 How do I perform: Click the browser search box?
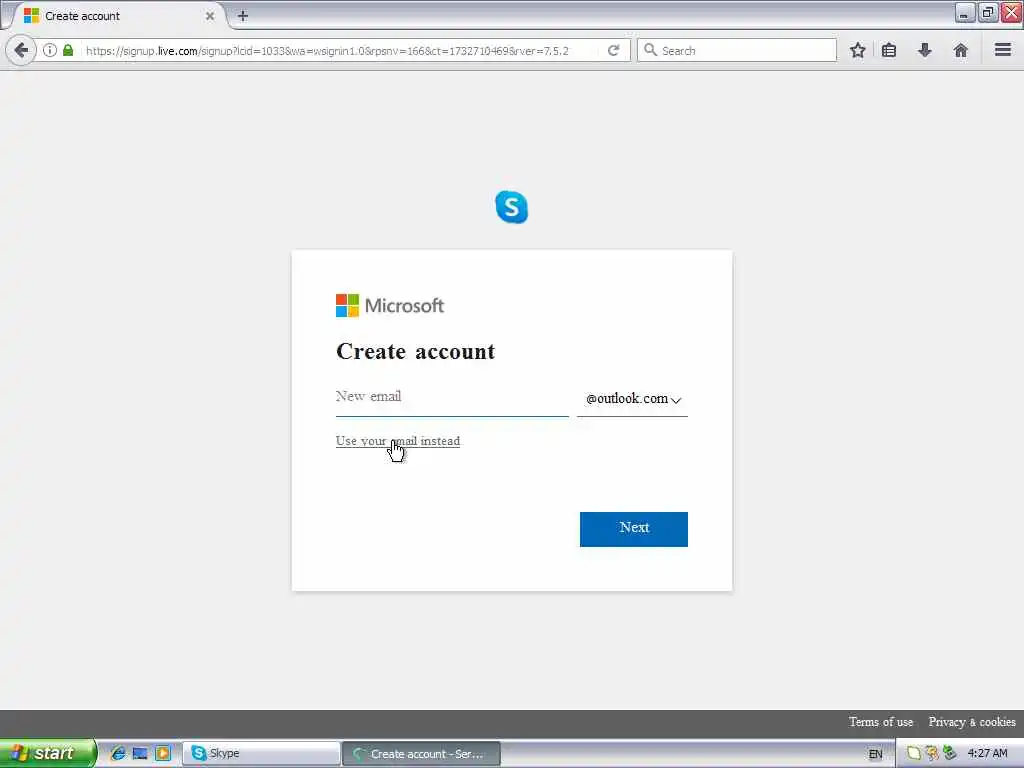coord(737,50)
